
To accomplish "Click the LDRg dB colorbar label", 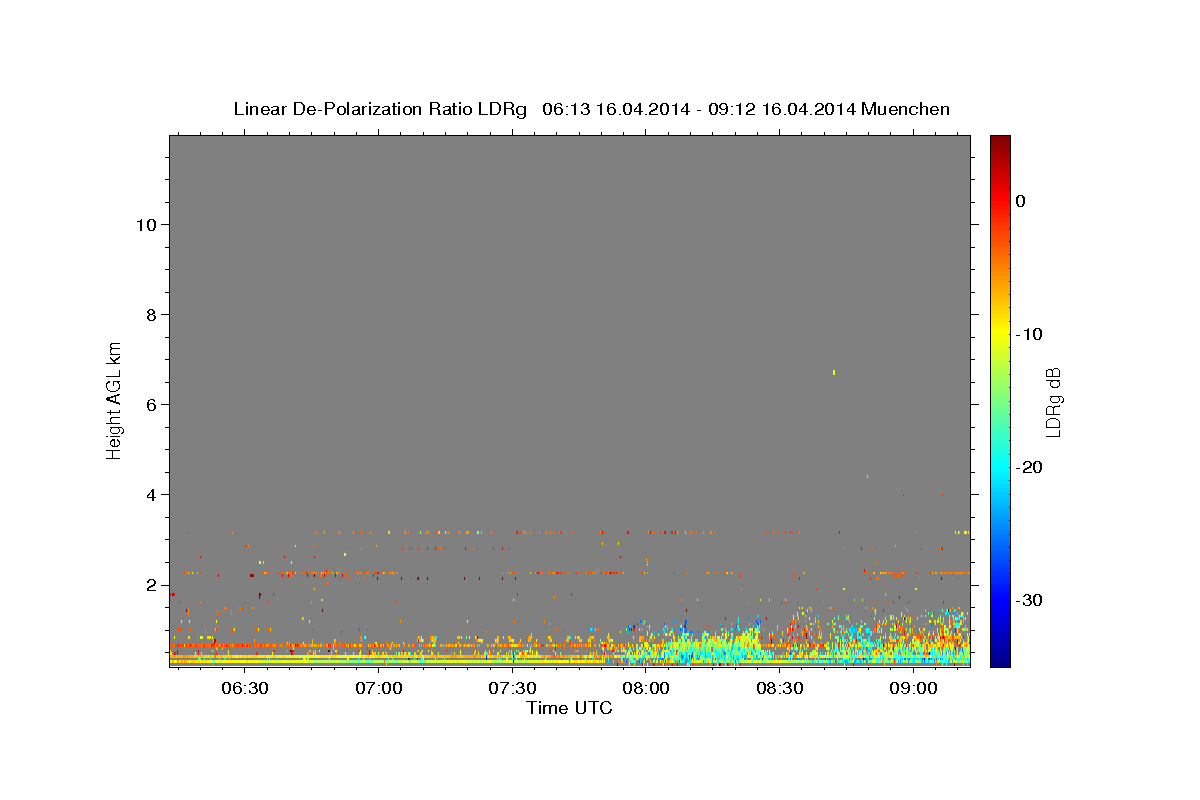I will [1052, 402].
